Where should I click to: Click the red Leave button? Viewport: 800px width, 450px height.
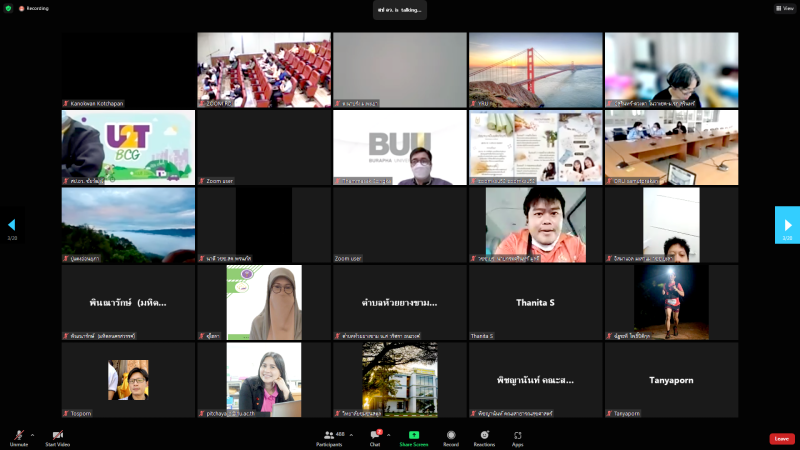[x=782, y=438]
